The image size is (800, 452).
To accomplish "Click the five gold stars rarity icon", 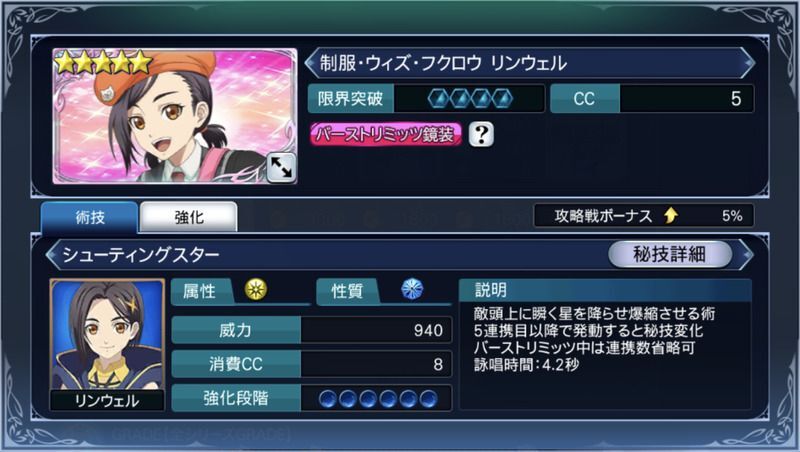I will point(103,63).
